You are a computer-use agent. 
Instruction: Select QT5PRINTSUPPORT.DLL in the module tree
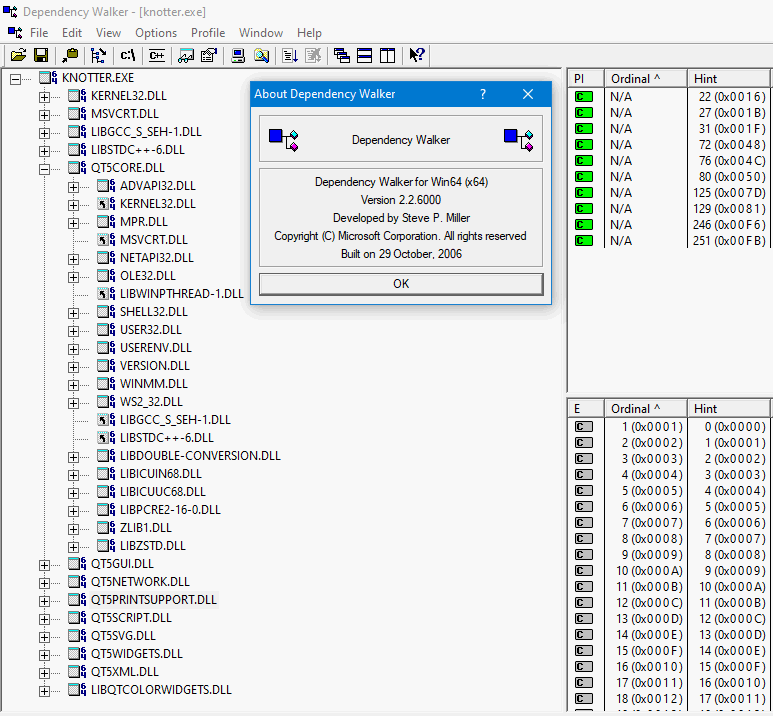coord(154,600)
